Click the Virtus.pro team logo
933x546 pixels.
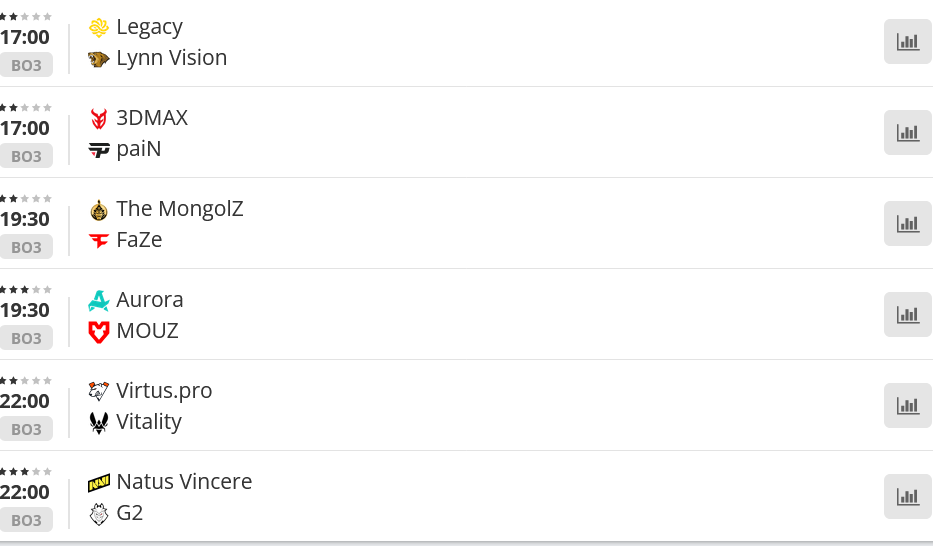99,391
